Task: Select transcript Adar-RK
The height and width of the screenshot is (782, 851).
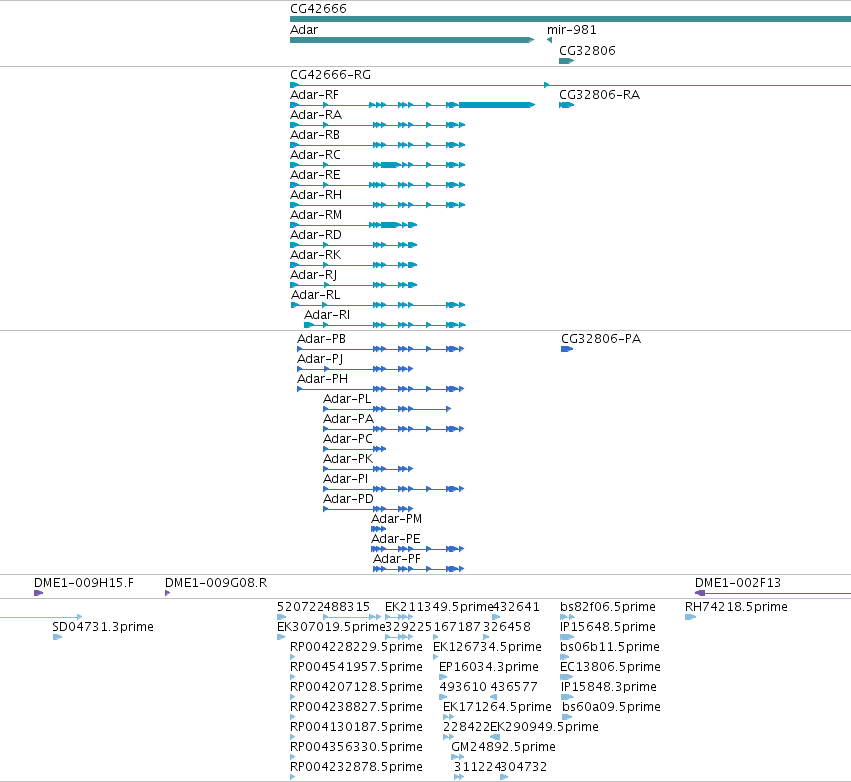Action: pos(353,265)
